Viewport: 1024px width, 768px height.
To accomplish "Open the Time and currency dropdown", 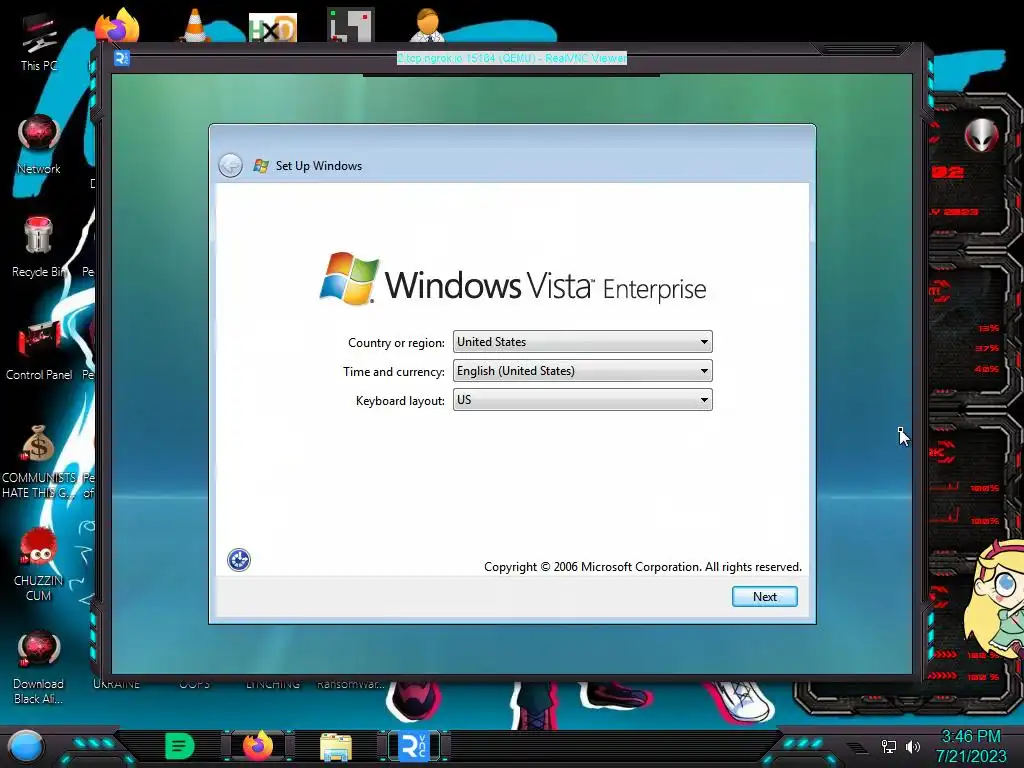I will point(583,371).
